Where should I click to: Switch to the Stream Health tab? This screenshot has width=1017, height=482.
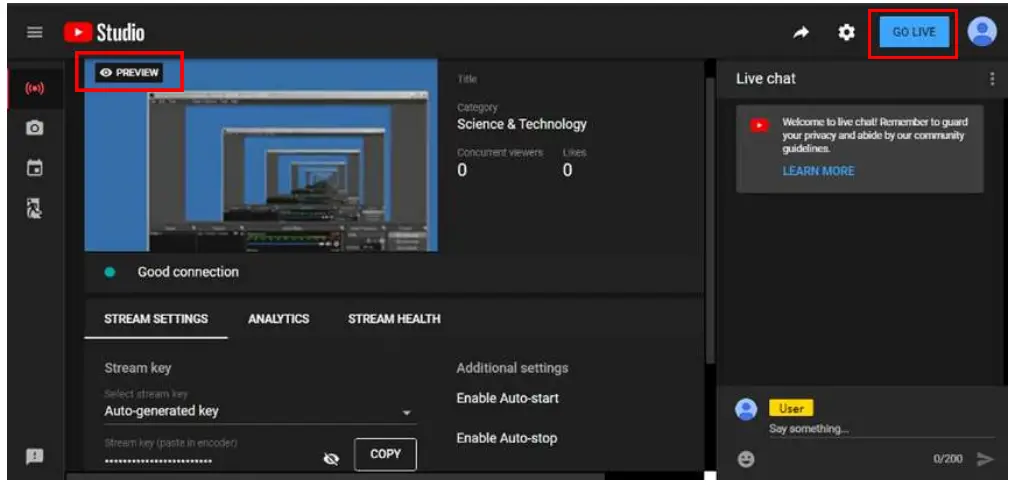394,319
